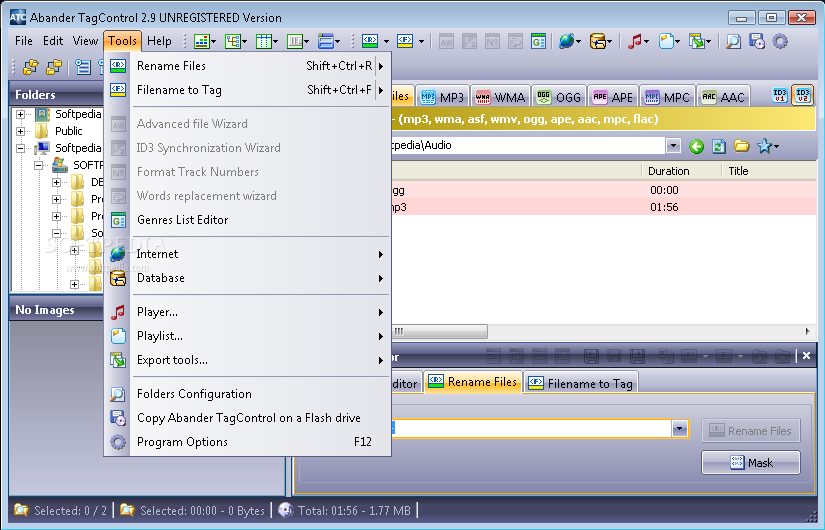
Task: Click the first folder icon in second toolbar
Action: tap(31, 67)
